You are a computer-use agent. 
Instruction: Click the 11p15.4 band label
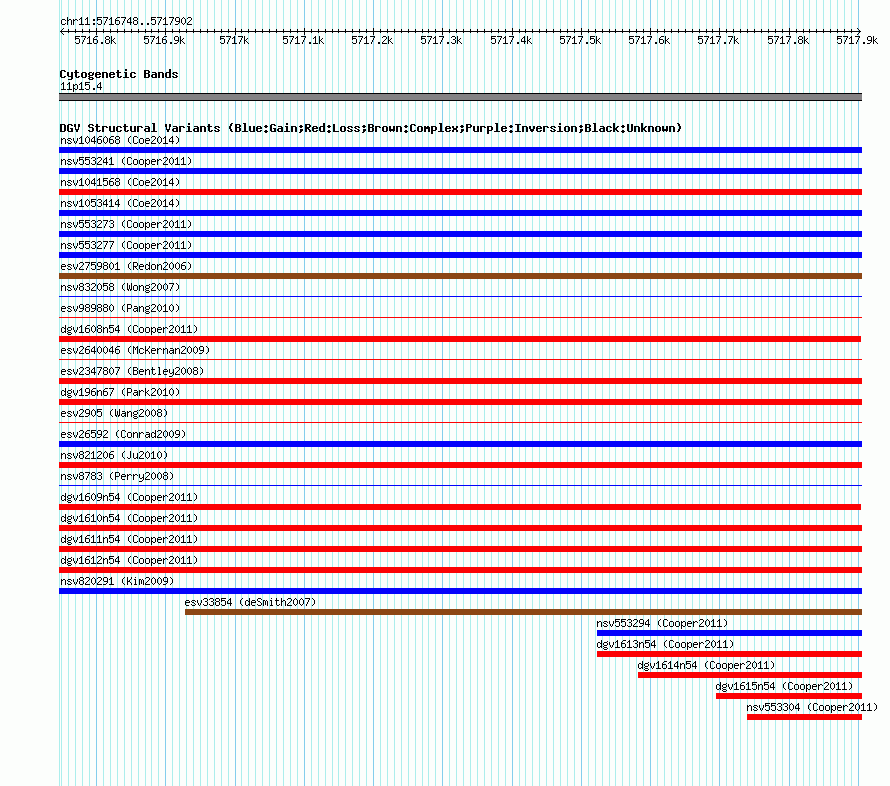(81, 87)
